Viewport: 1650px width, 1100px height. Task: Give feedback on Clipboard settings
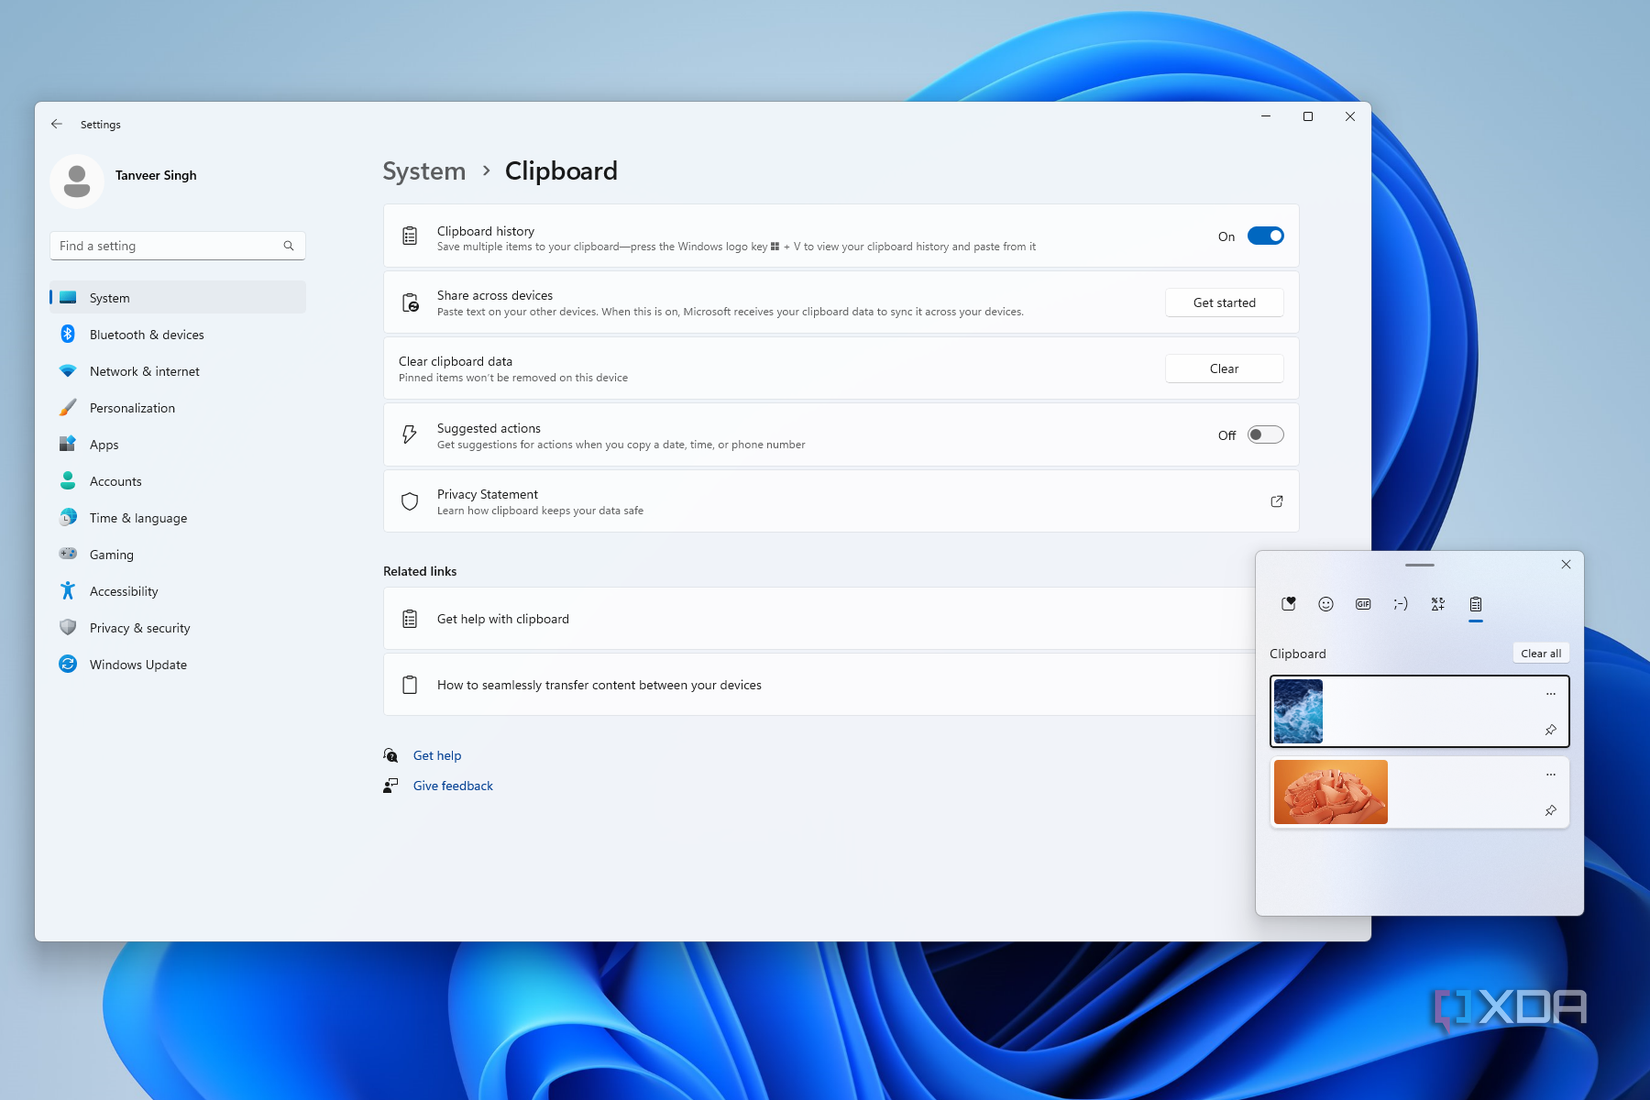tap(452, 785)
